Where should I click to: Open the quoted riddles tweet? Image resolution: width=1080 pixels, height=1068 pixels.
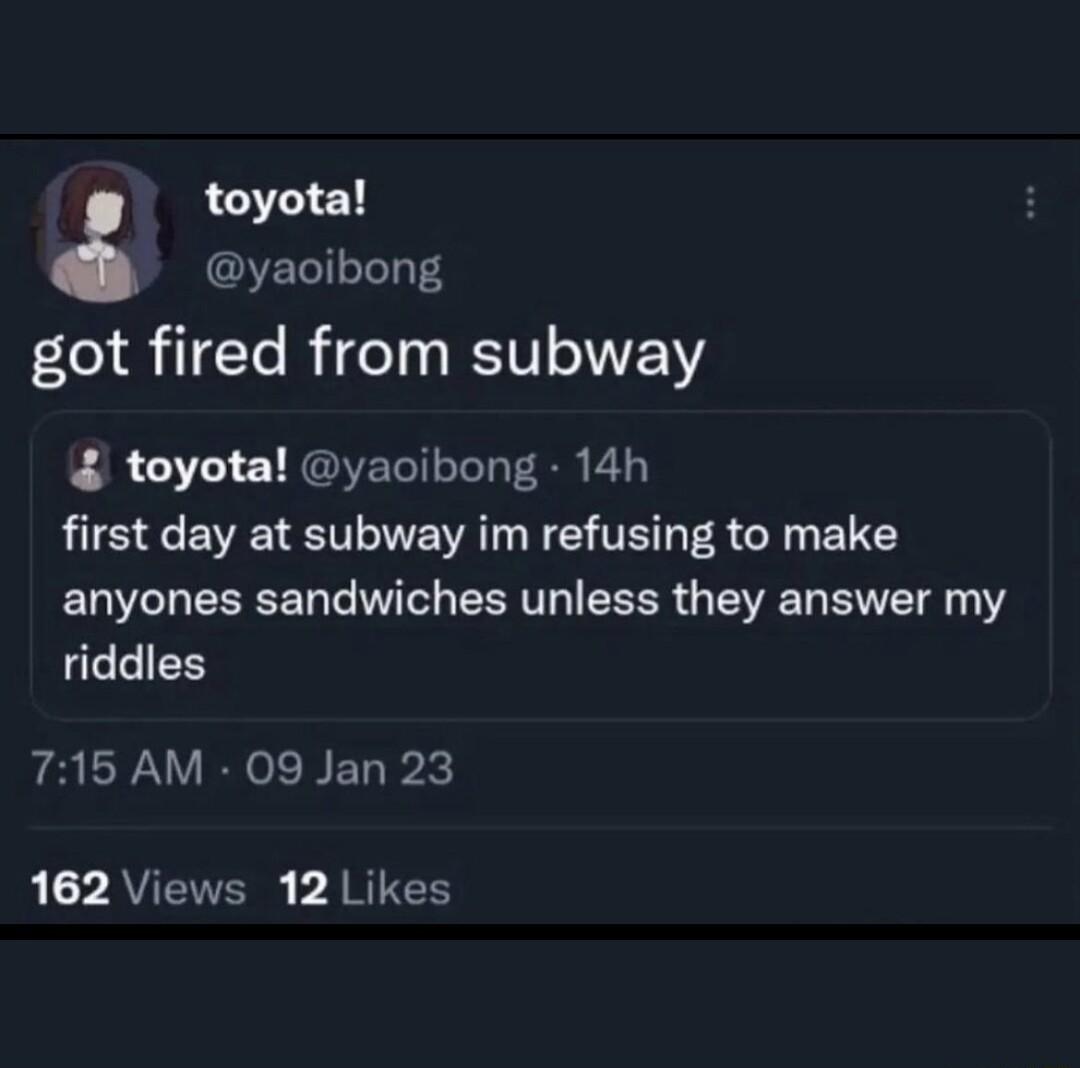540,597
